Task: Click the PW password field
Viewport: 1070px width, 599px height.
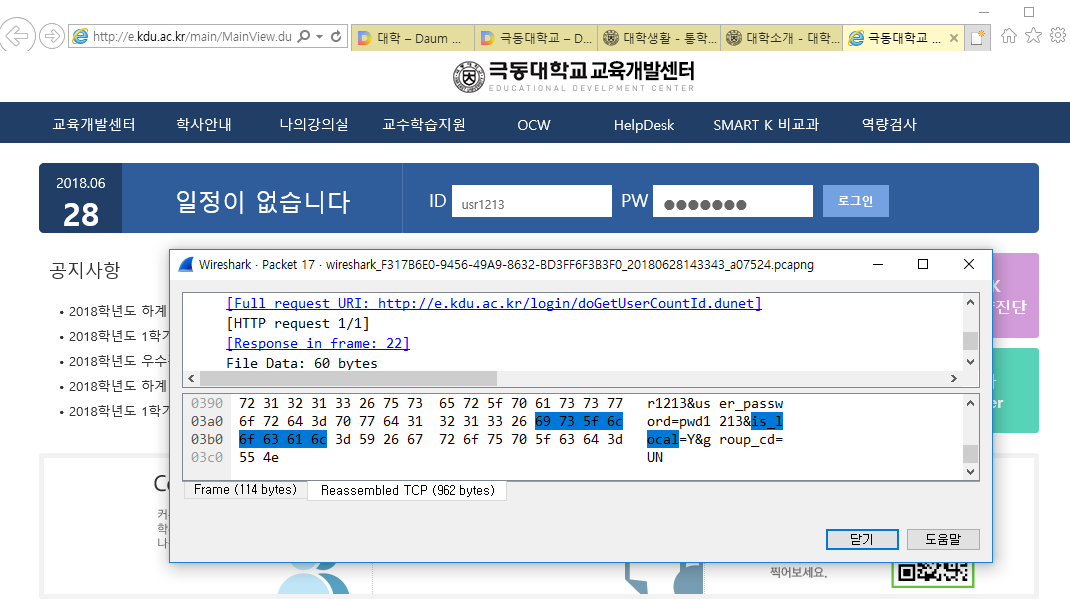Action: (x=732, y=201)
